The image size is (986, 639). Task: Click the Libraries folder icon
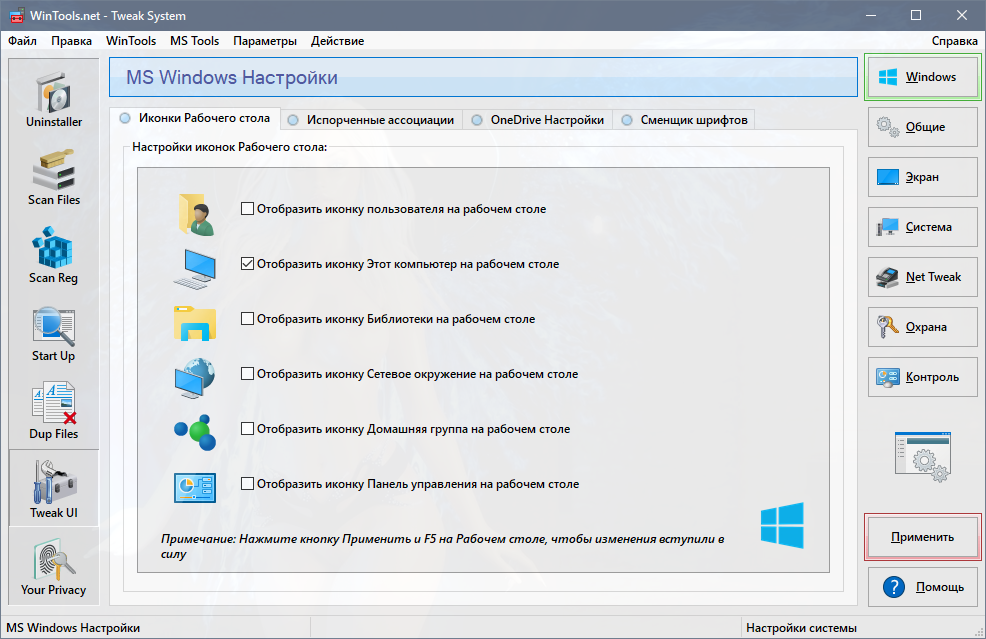click(x=195, y=323)
